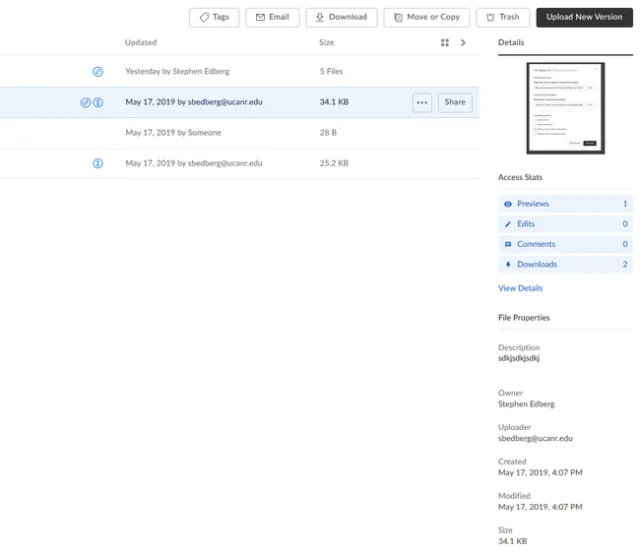The width and height of the screenshot is (640, 559).
Task: Click the shared link icon on the first row
Action: (x=98, y=72)
